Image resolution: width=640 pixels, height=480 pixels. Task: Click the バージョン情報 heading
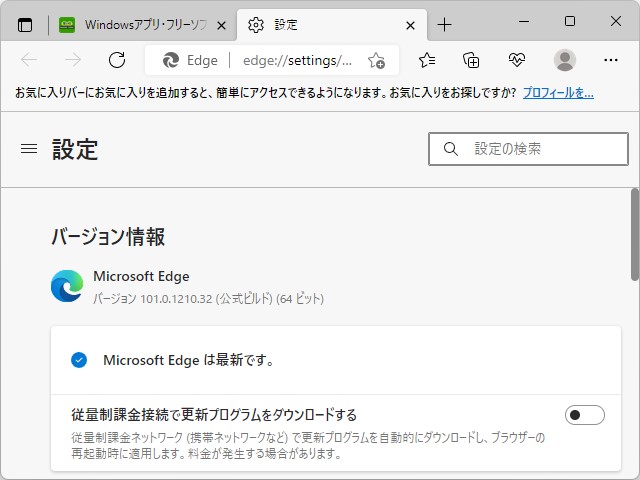108,237
